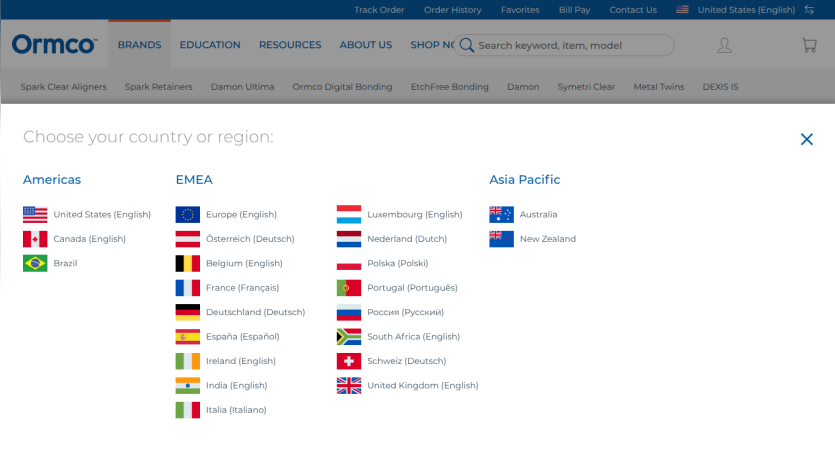
Task: Open the user account icon
Action: [x=724, y=45]
